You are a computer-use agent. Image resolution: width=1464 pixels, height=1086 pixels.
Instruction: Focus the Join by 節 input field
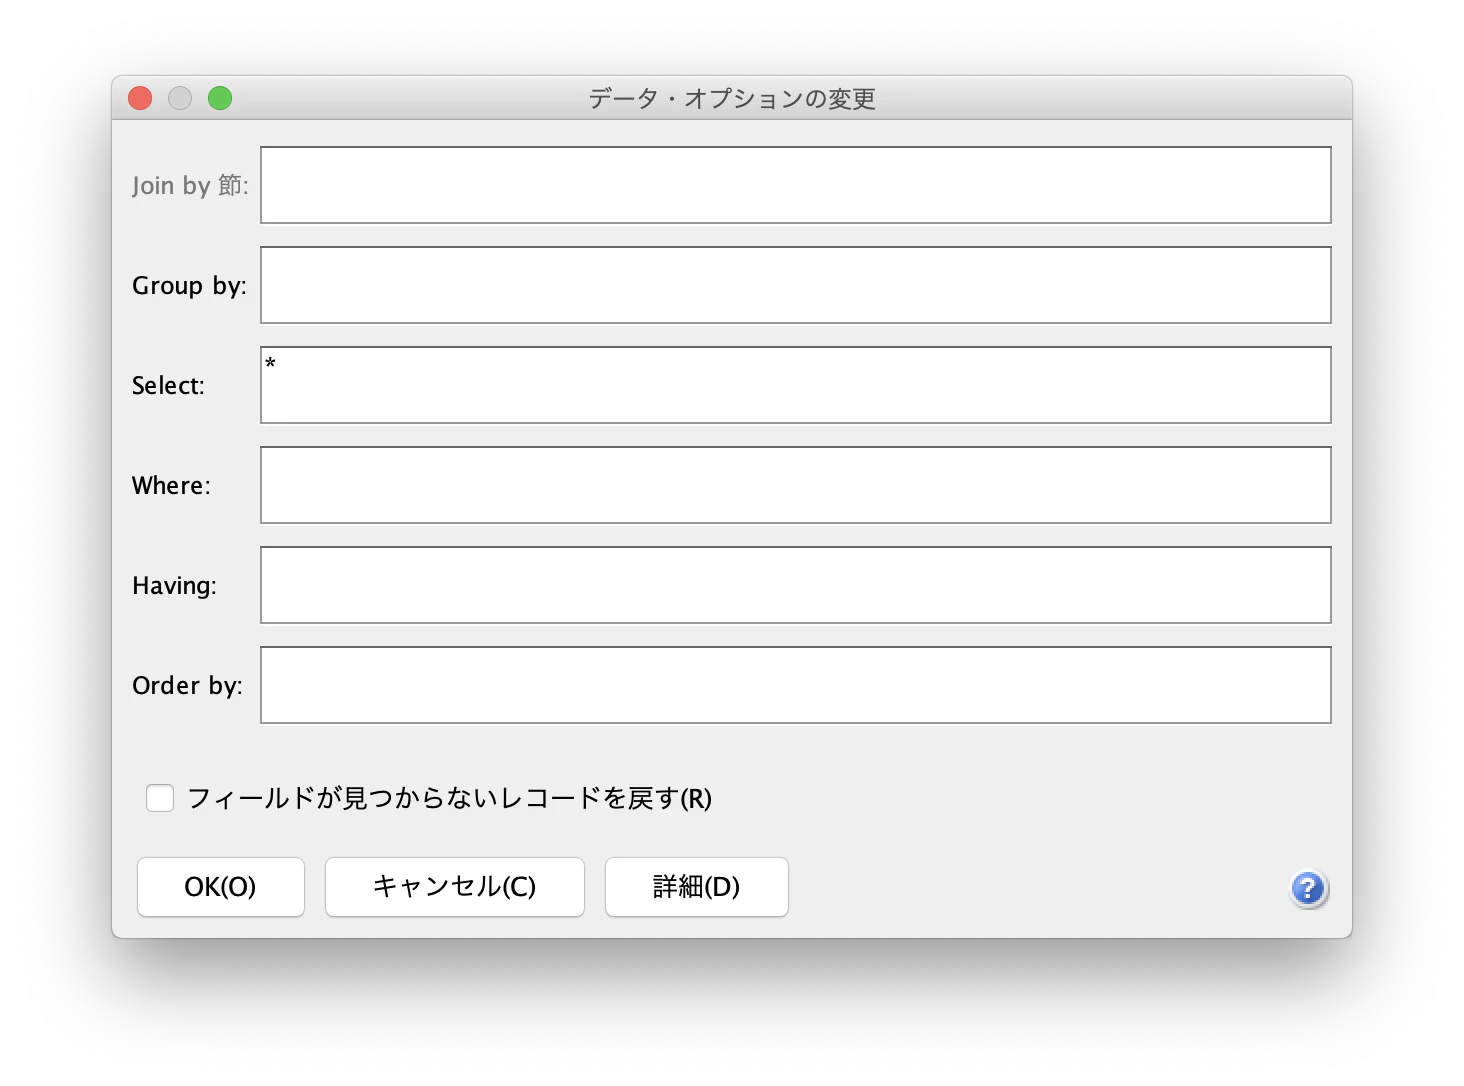796,185
